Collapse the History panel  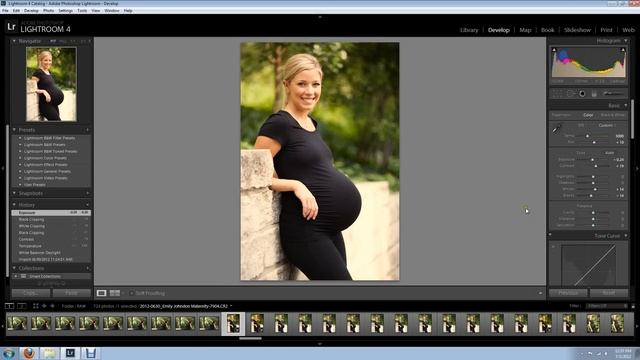(x=14, y=204)
